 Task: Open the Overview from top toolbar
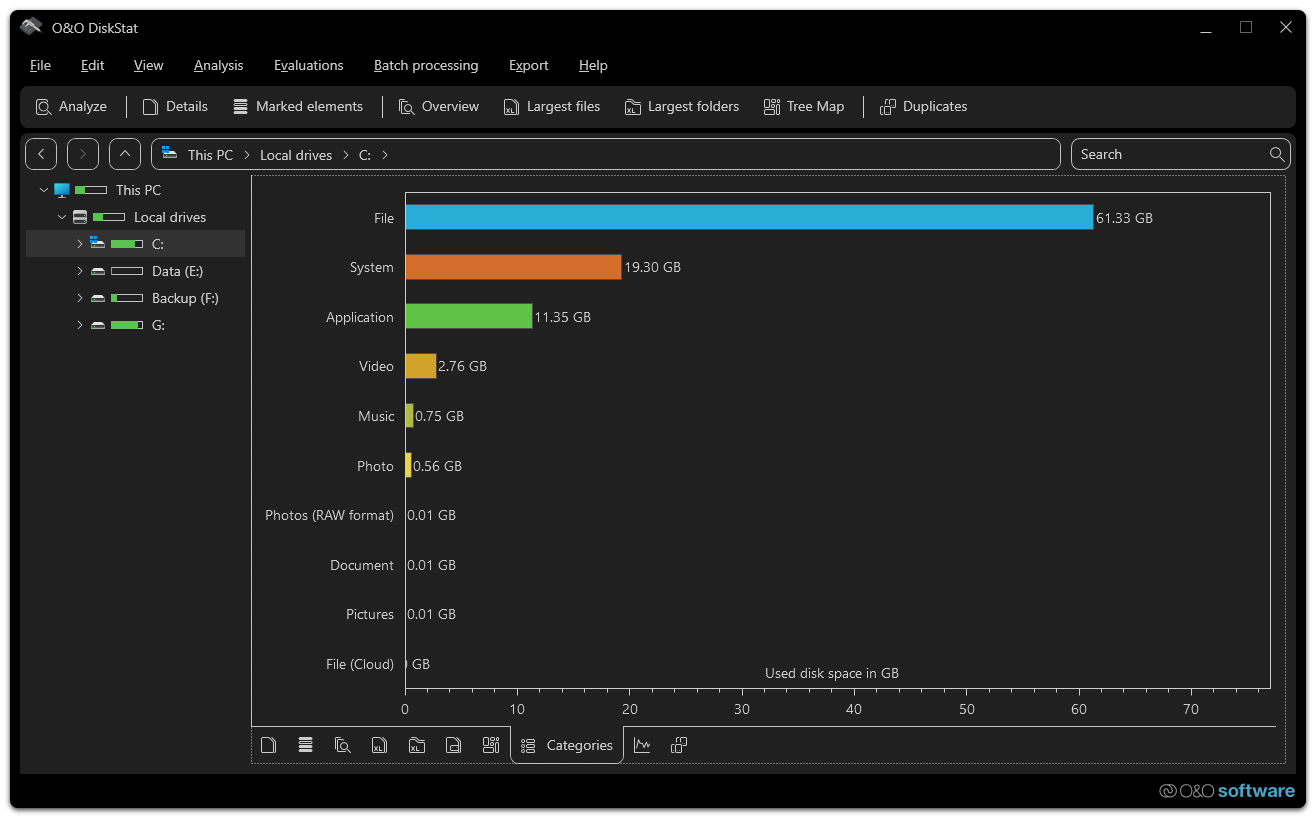point(439,106)
